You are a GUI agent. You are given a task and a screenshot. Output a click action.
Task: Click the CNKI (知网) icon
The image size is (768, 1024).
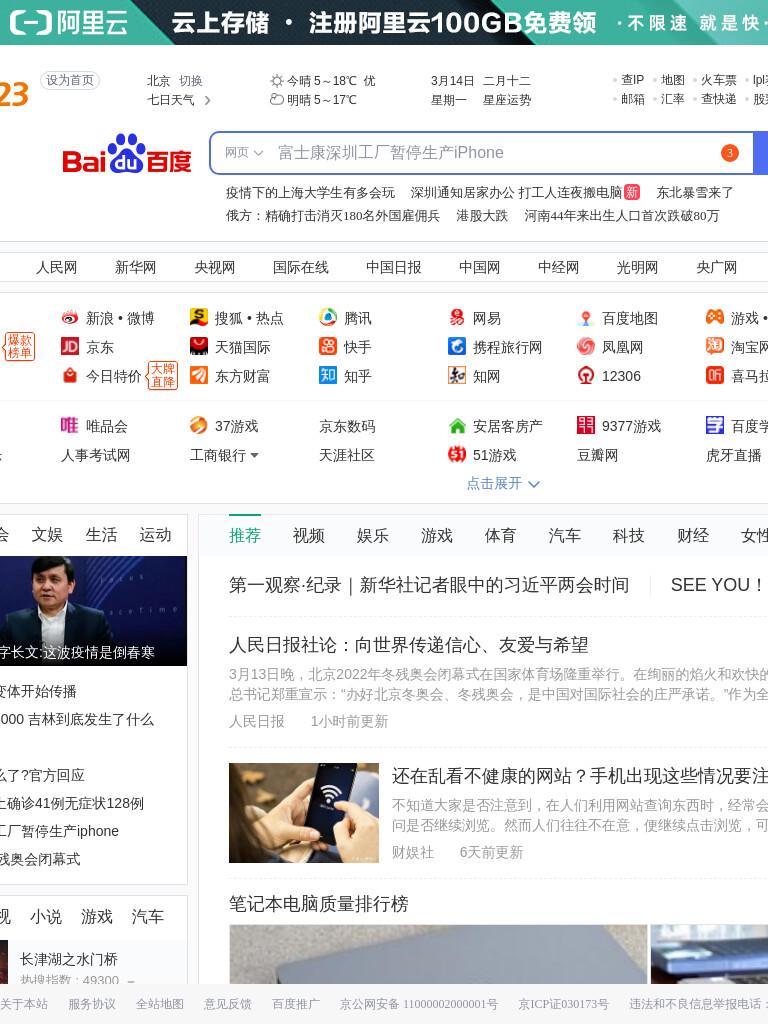point(456,375)
